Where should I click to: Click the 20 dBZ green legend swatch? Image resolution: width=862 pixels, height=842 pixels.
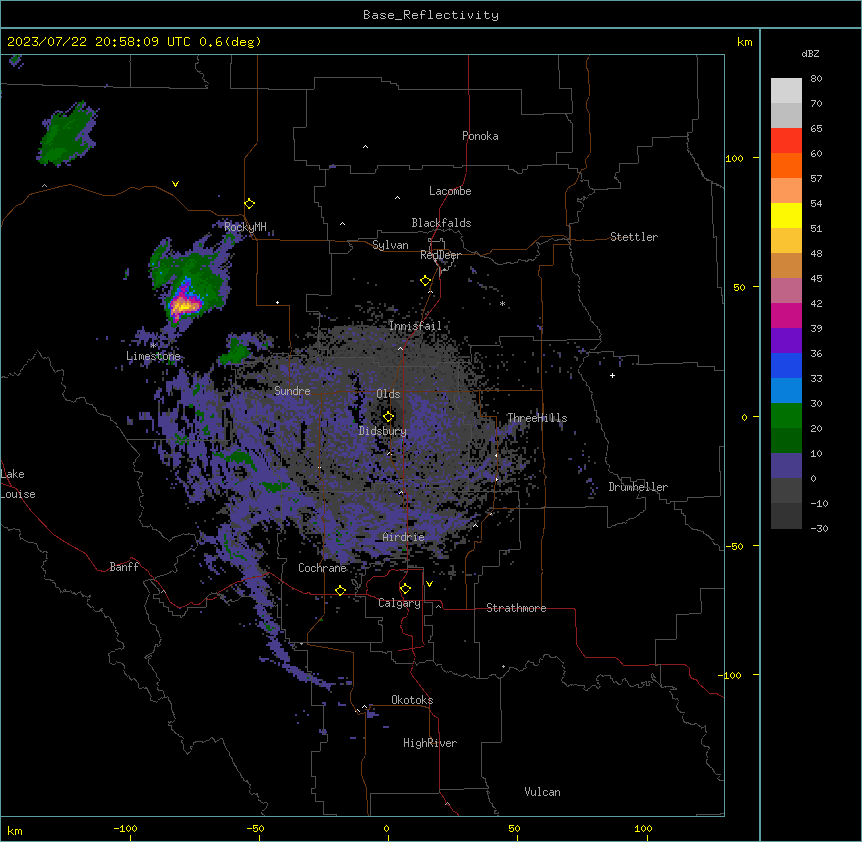(x=786, y=440)
